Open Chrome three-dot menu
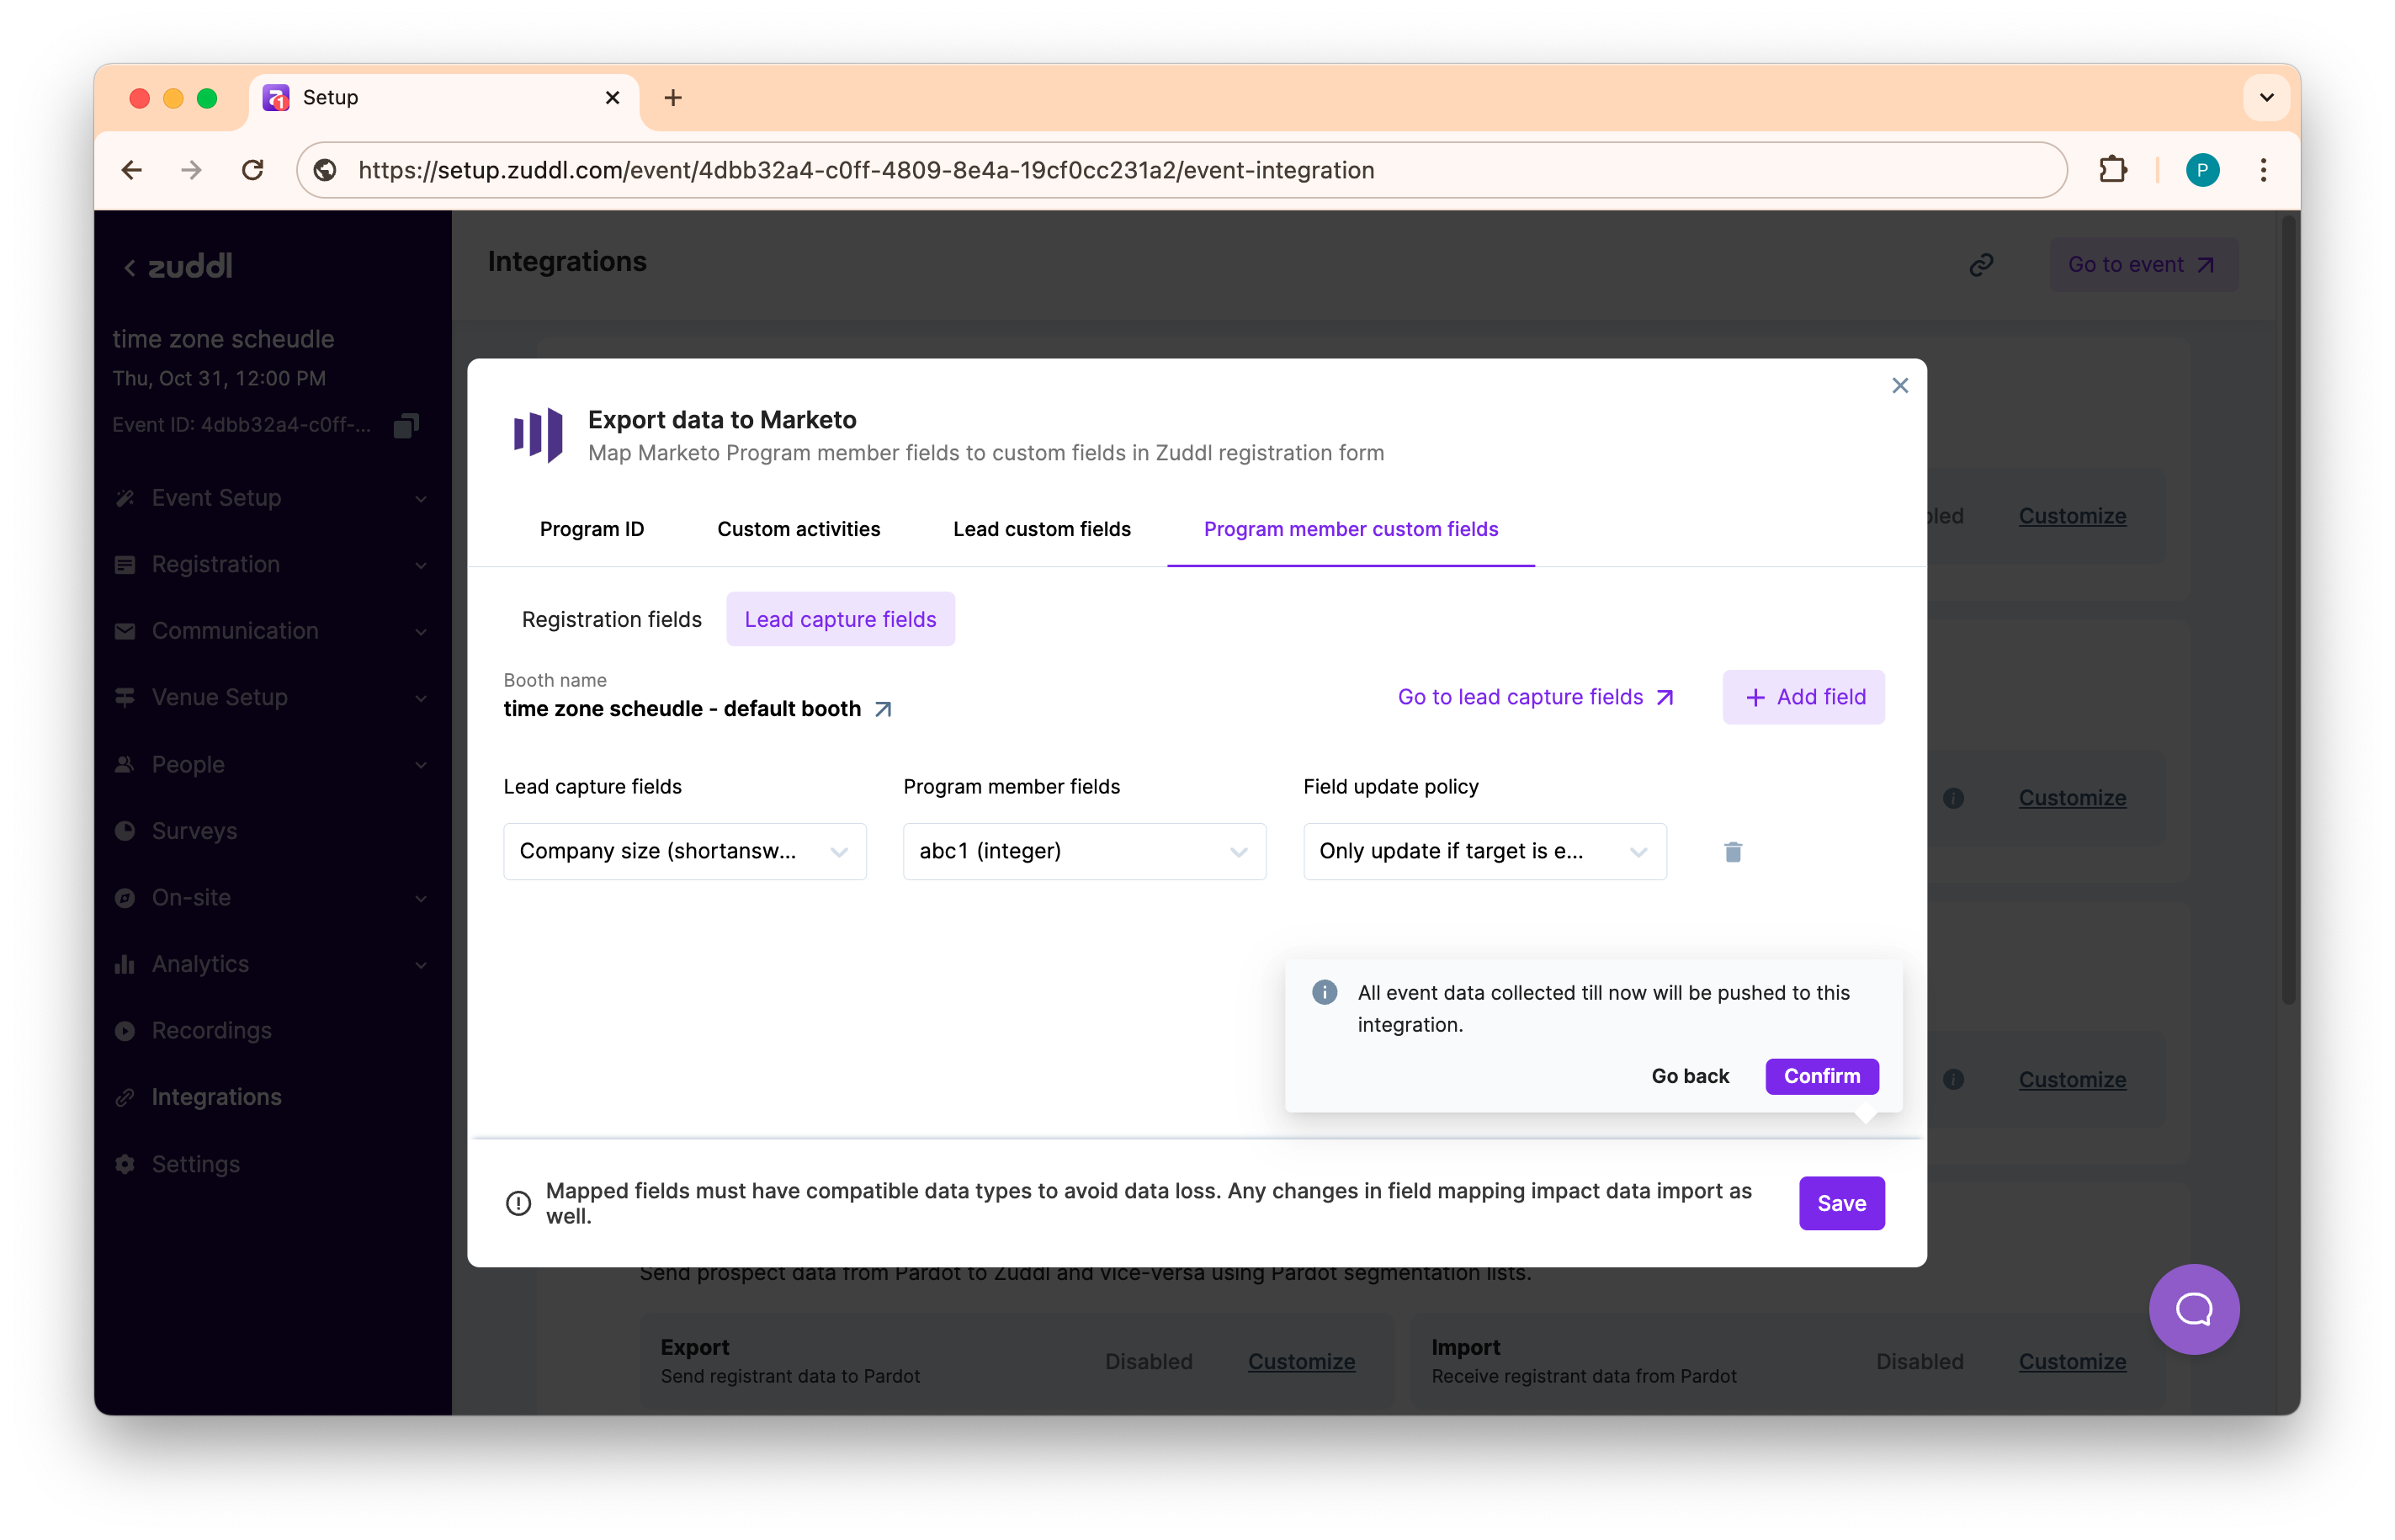The height and width of the screenshot is (1540, 2395). [2263, 170]
